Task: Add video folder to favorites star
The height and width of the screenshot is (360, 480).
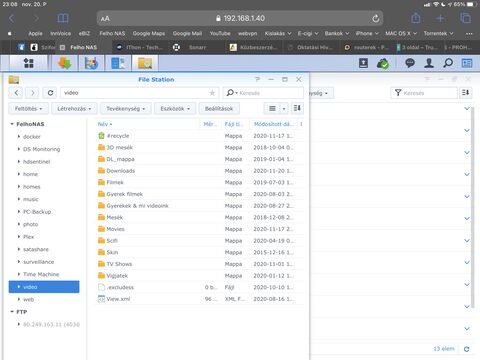Action: point(212,93)
